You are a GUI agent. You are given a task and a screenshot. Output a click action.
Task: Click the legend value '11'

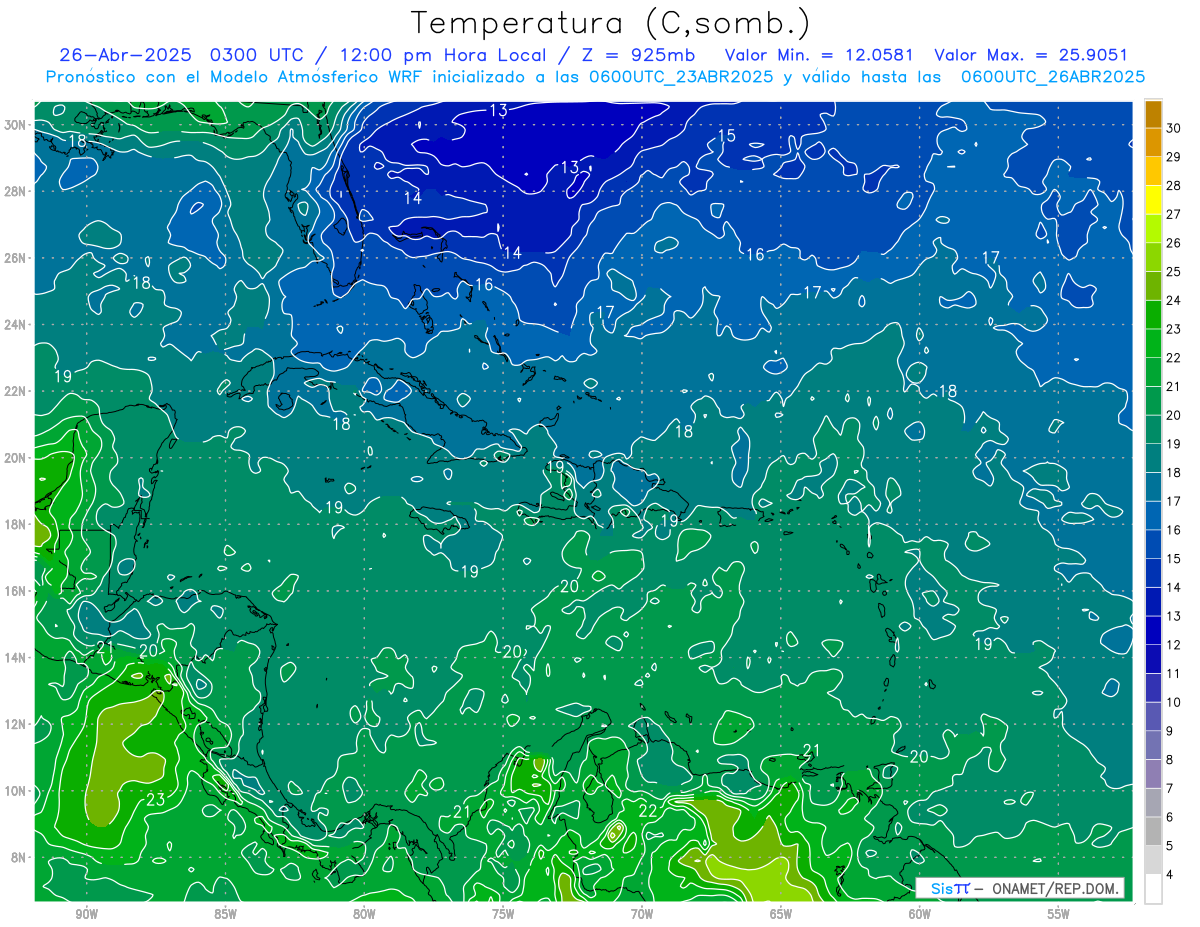[x=1174, y=673]
